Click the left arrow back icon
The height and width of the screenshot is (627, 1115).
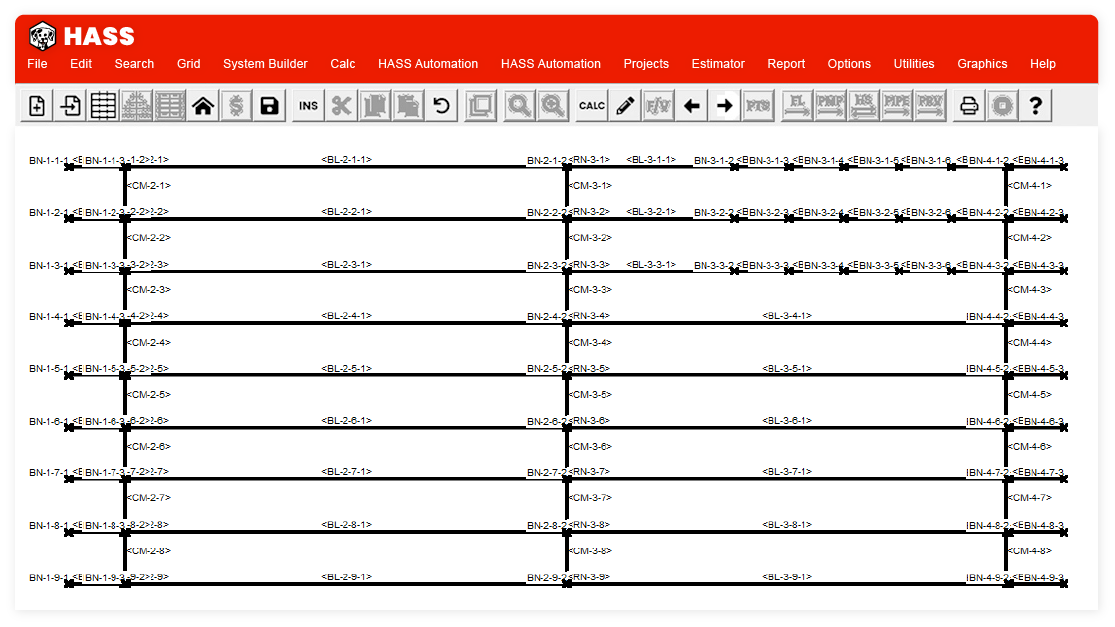tap(691, 106)
